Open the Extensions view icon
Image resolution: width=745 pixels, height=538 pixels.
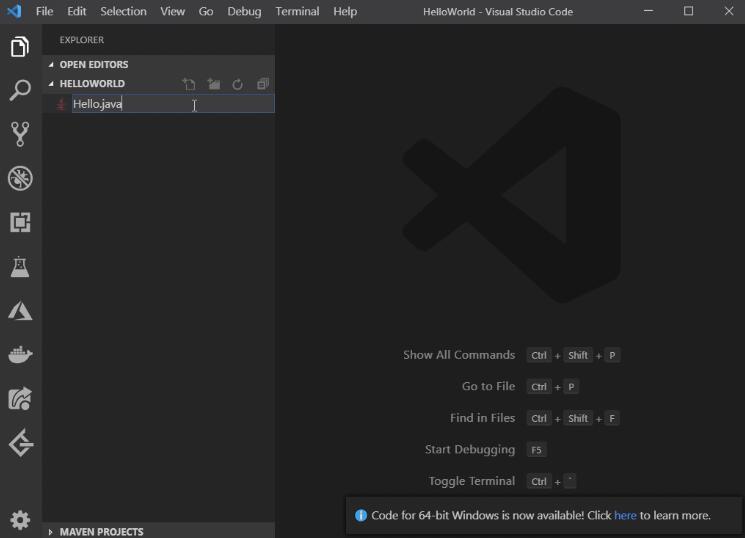click(x=20, y=222)
